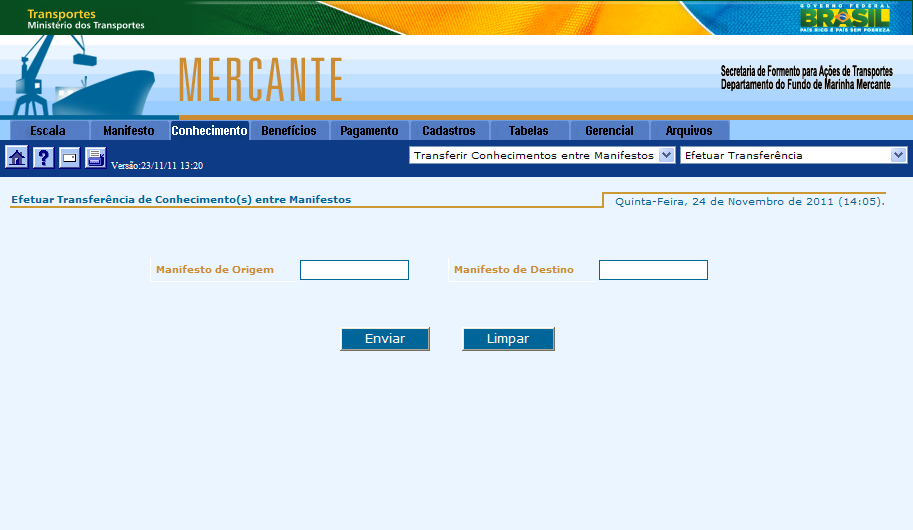Switch to the Gerencial tab
This screenshot has width=913, height=530.
[x=609, y=130]
